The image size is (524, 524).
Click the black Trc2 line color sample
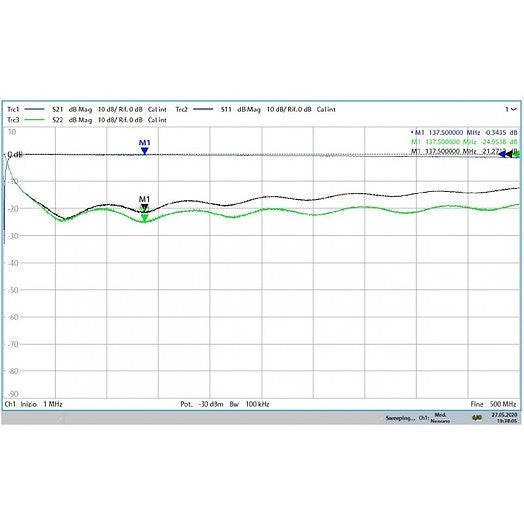click(x=203, y=109)
